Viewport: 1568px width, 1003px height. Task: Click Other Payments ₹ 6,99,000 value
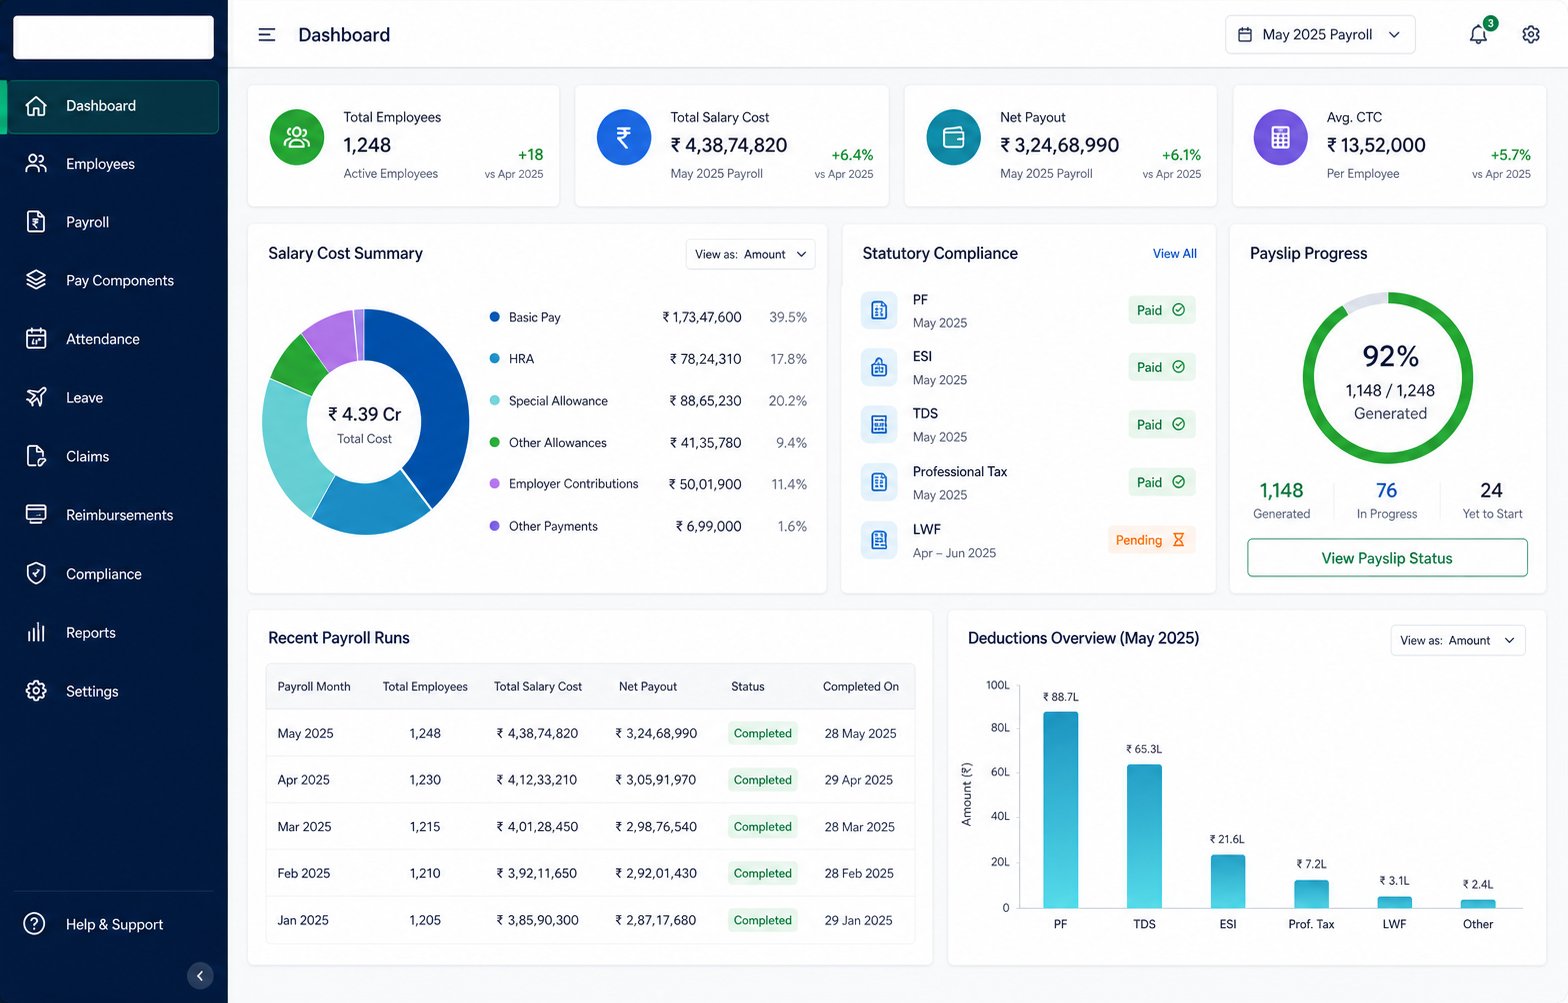pos(708,526)
